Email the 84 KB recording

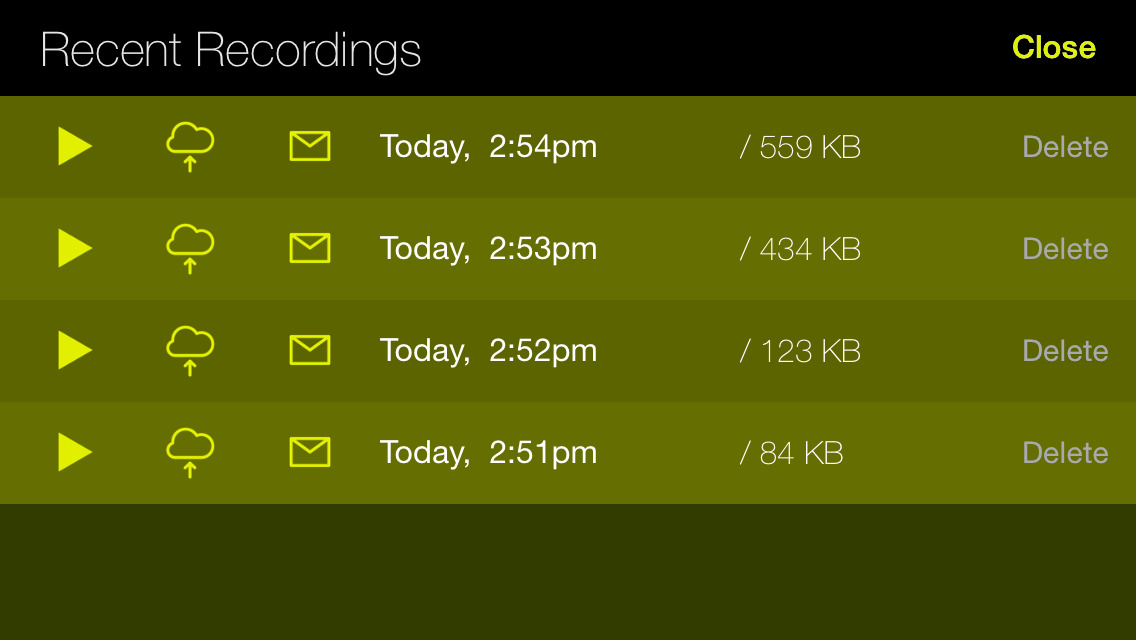[x=310, y=452]
